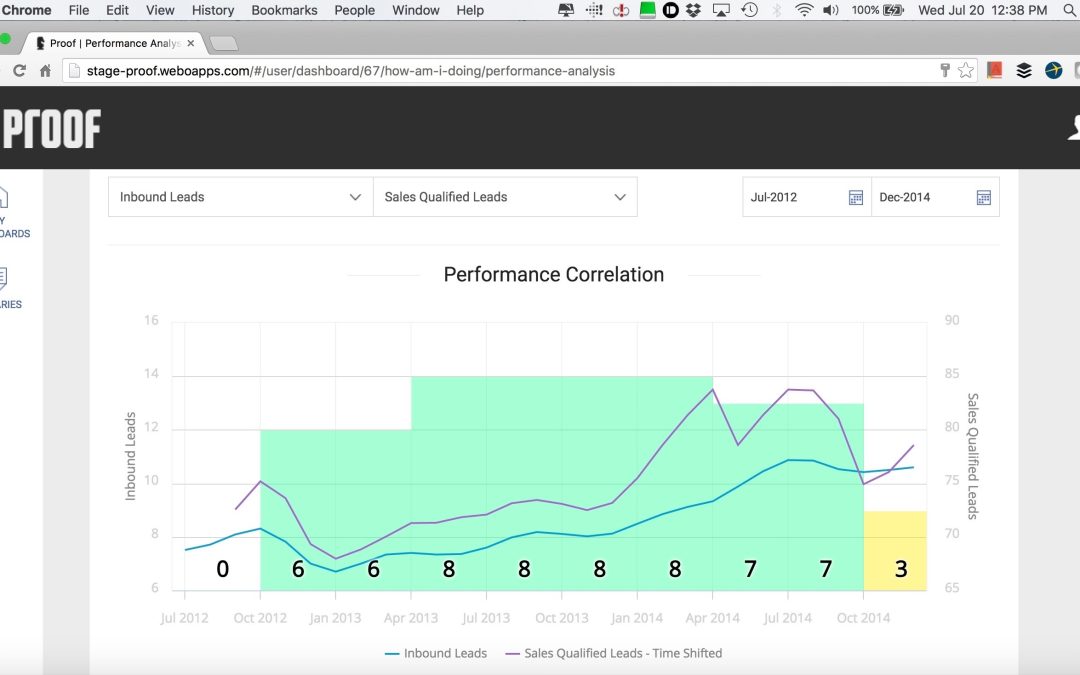This screenshot has height=675, width=1080.
Task: Open the Buffer layers extension icon
Action: 1024,70
